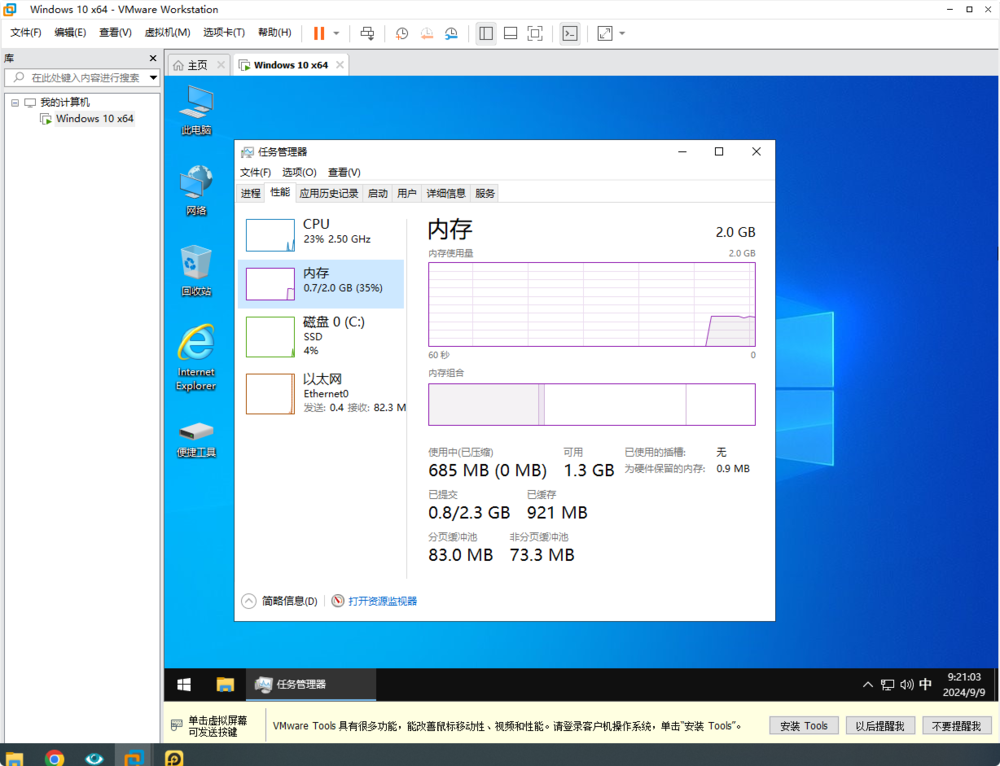The image size is (1000, 766).
Task: Toggle console view mode in the toolbar
Action: click(569, 33)
